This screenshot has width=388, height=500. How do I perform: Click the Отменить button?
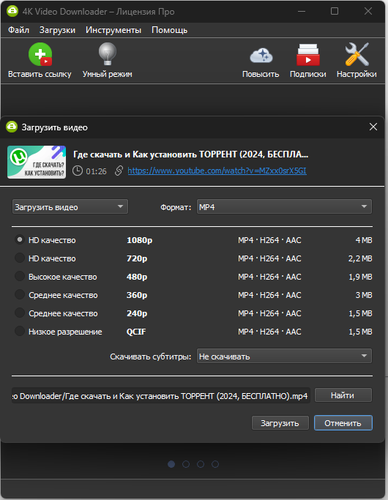pyautogui.click(x=343, y=423)
